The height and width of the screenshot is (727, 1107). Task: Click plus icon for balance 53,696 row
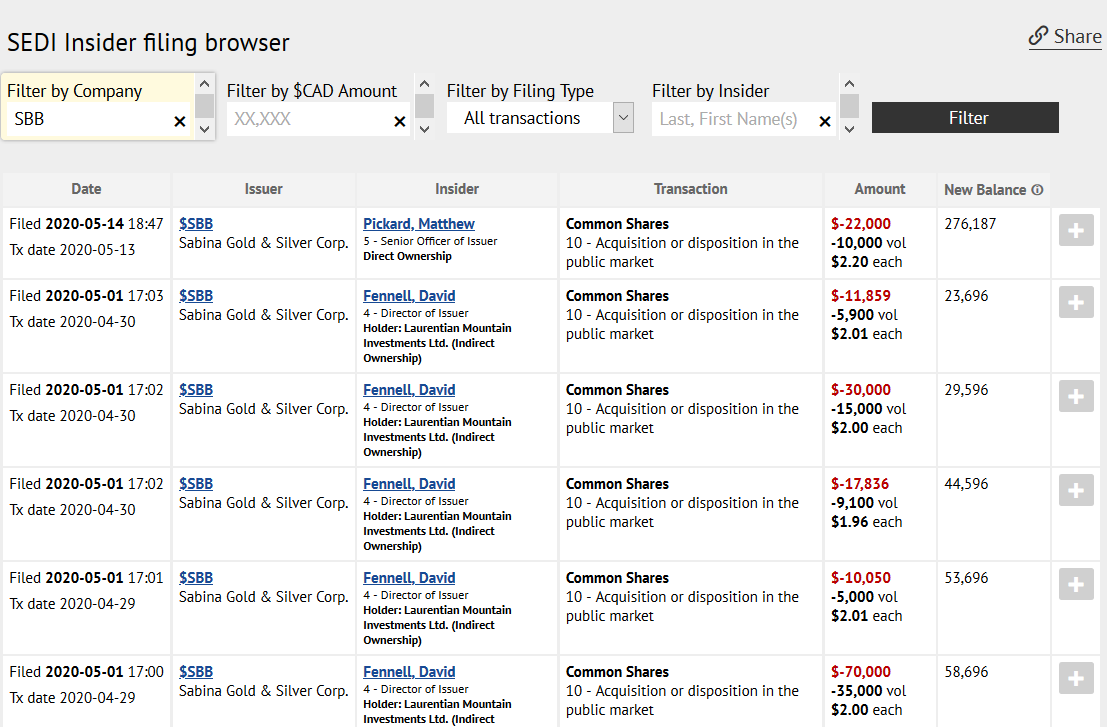pos(1076,585)
